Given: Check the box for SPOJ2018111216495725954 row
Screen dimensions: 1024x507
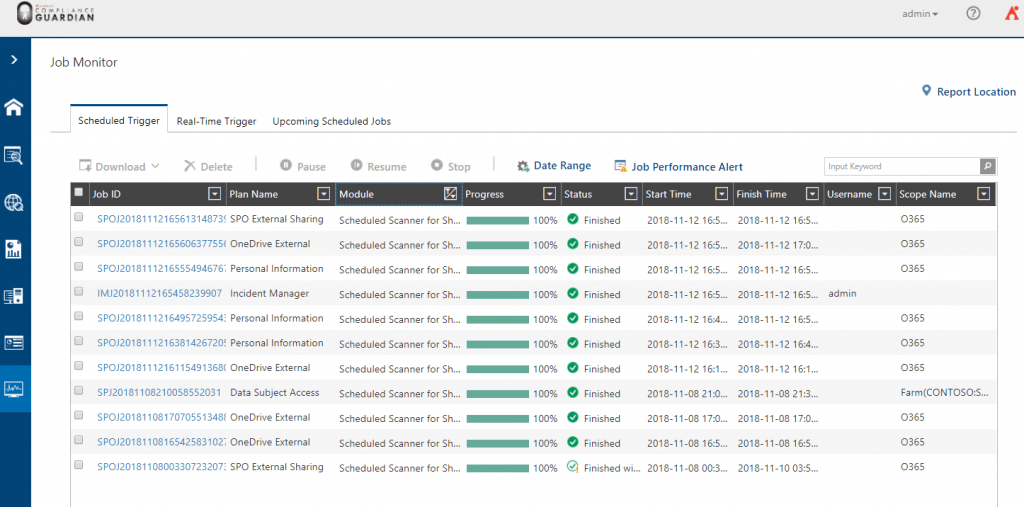Looking at the screenshot, I should point(79,316).
